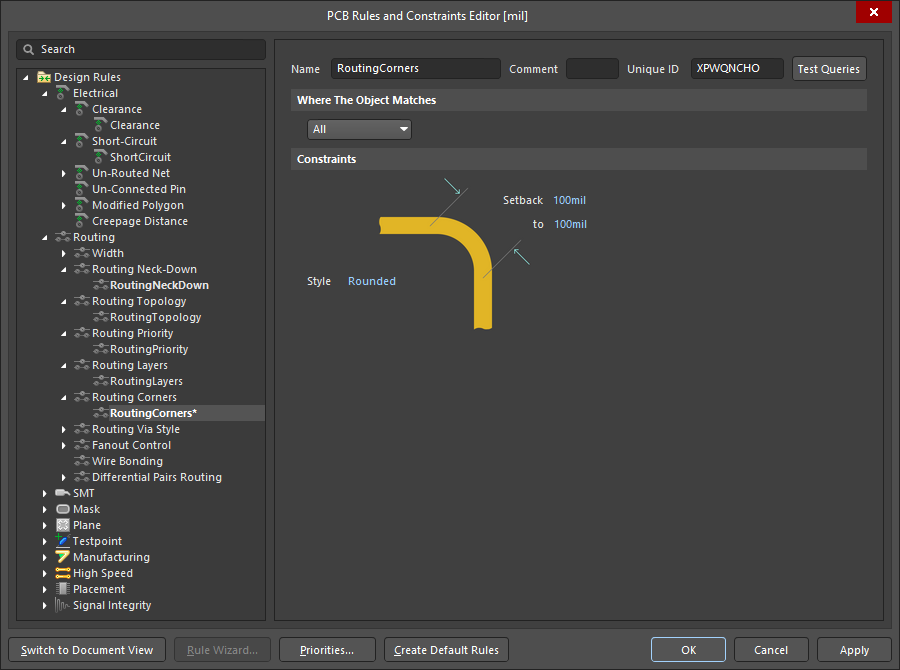The image size is (900, 670).
Task: Click the RoutingCorners rule icon
Action: (100, 413)
